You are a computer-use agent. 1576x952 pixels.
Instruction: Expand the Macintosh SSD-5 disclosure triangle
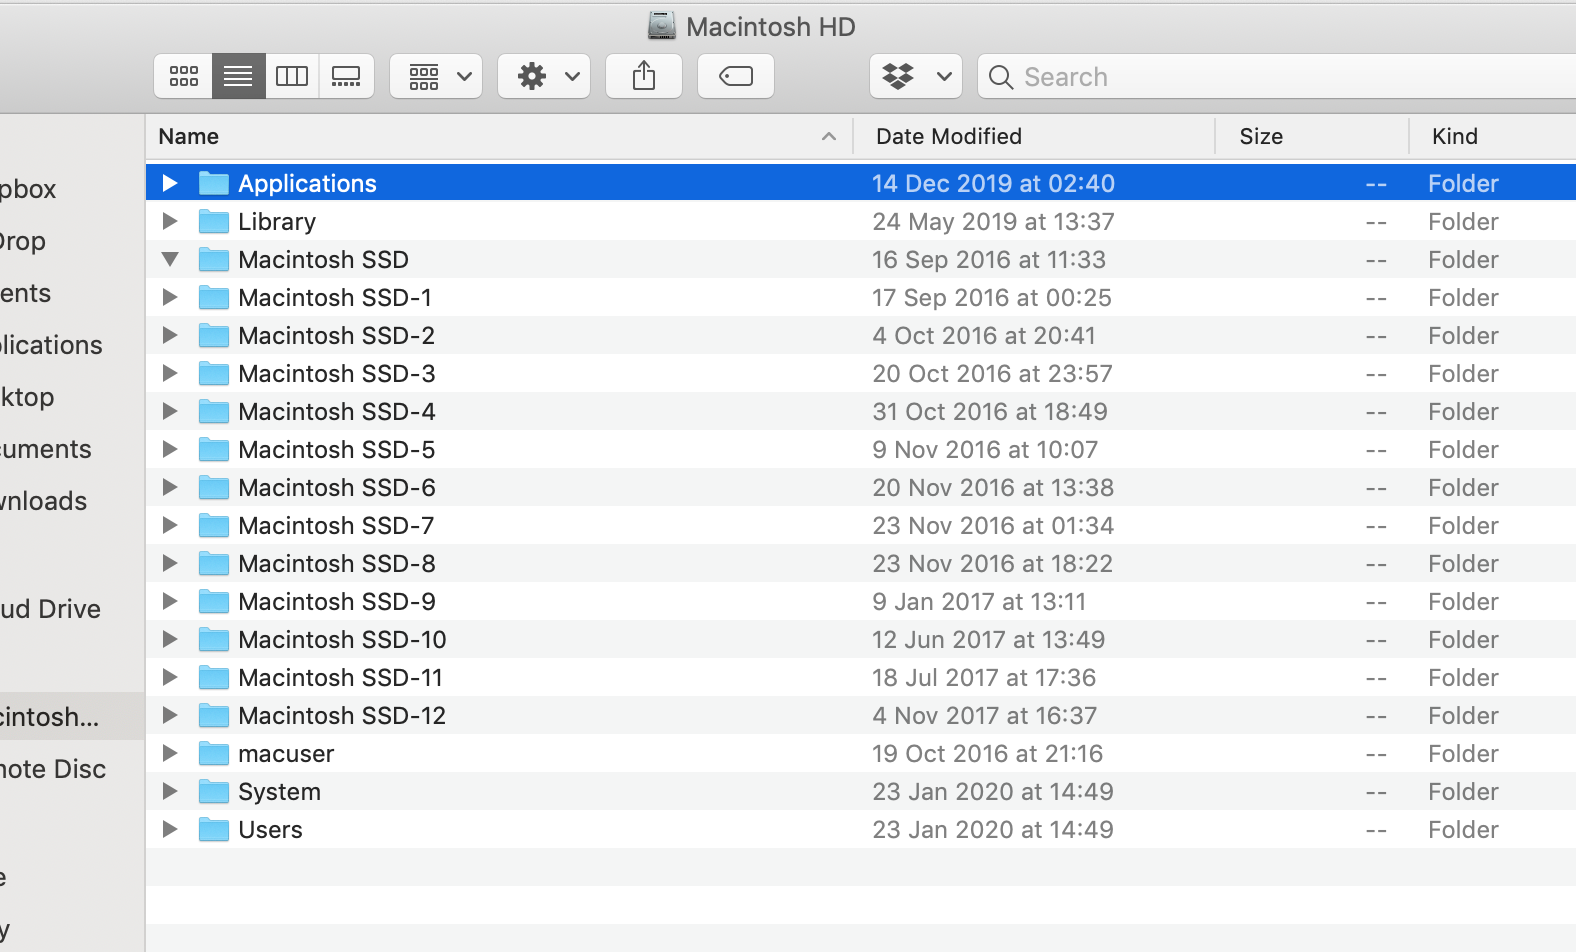pos(170,449)
